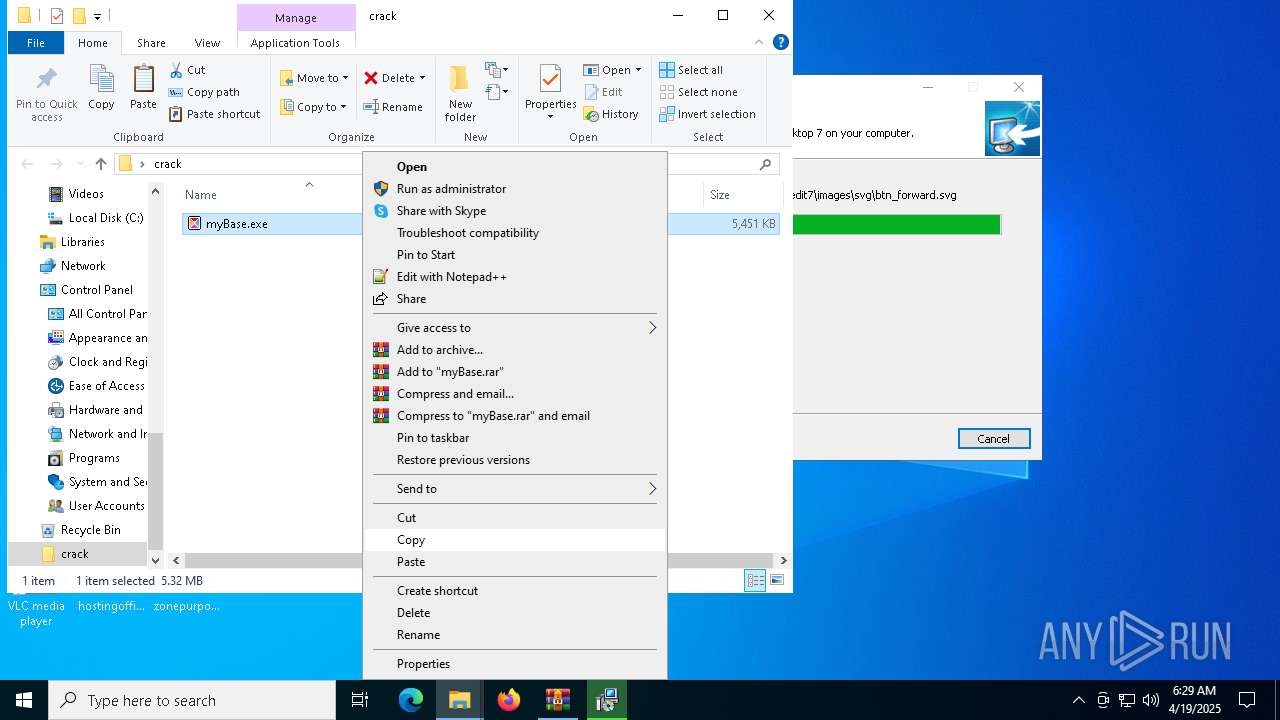Click the search box magnifier icon
Image resolution: width=1280 pixels, height=720 pixels.
coord(766,164)
